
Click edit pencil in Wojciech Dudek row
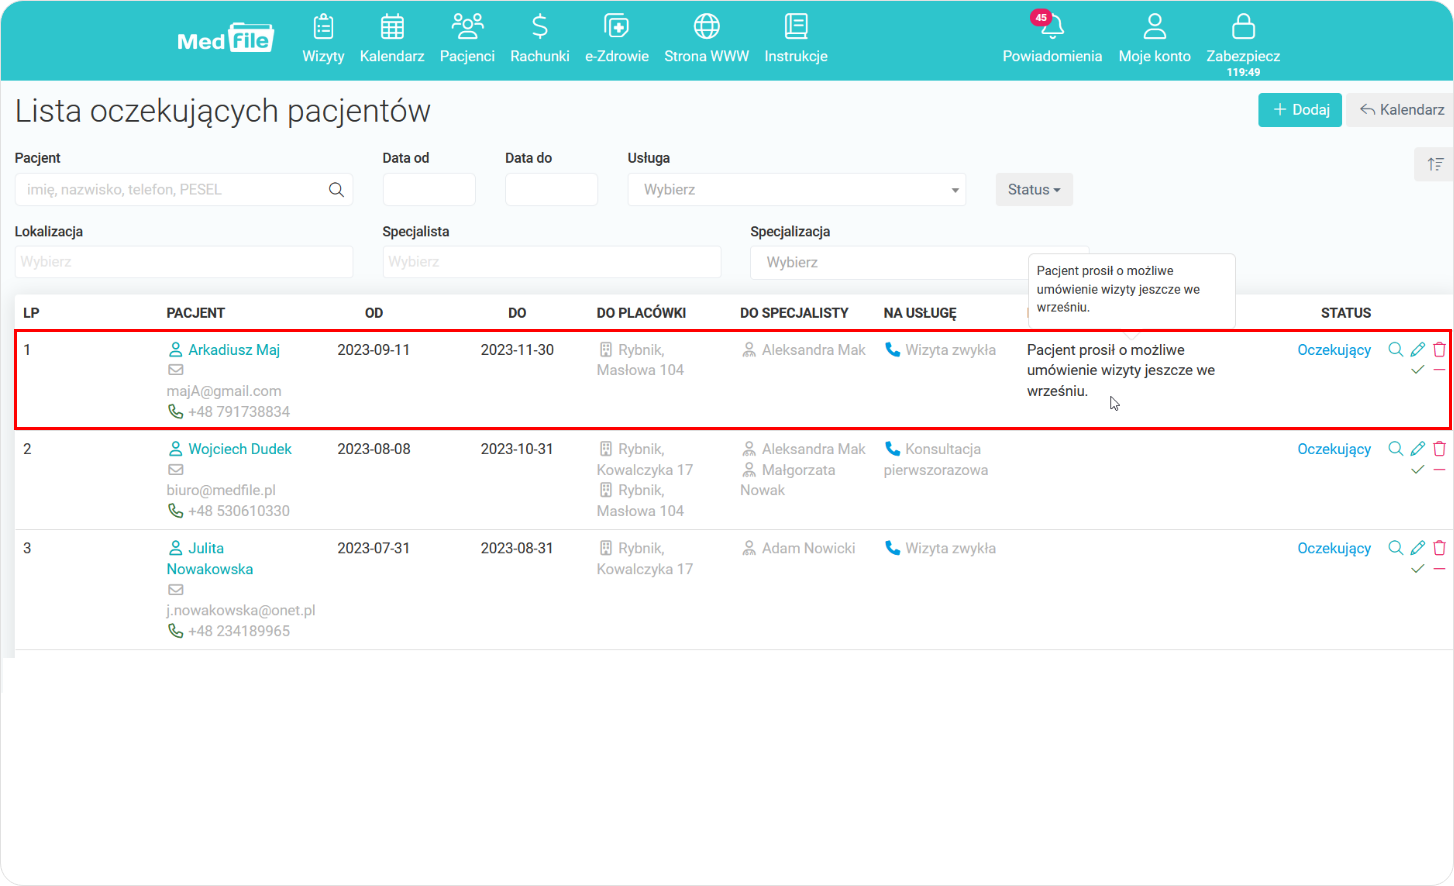pyautogui.click(x=1418, y=448)
